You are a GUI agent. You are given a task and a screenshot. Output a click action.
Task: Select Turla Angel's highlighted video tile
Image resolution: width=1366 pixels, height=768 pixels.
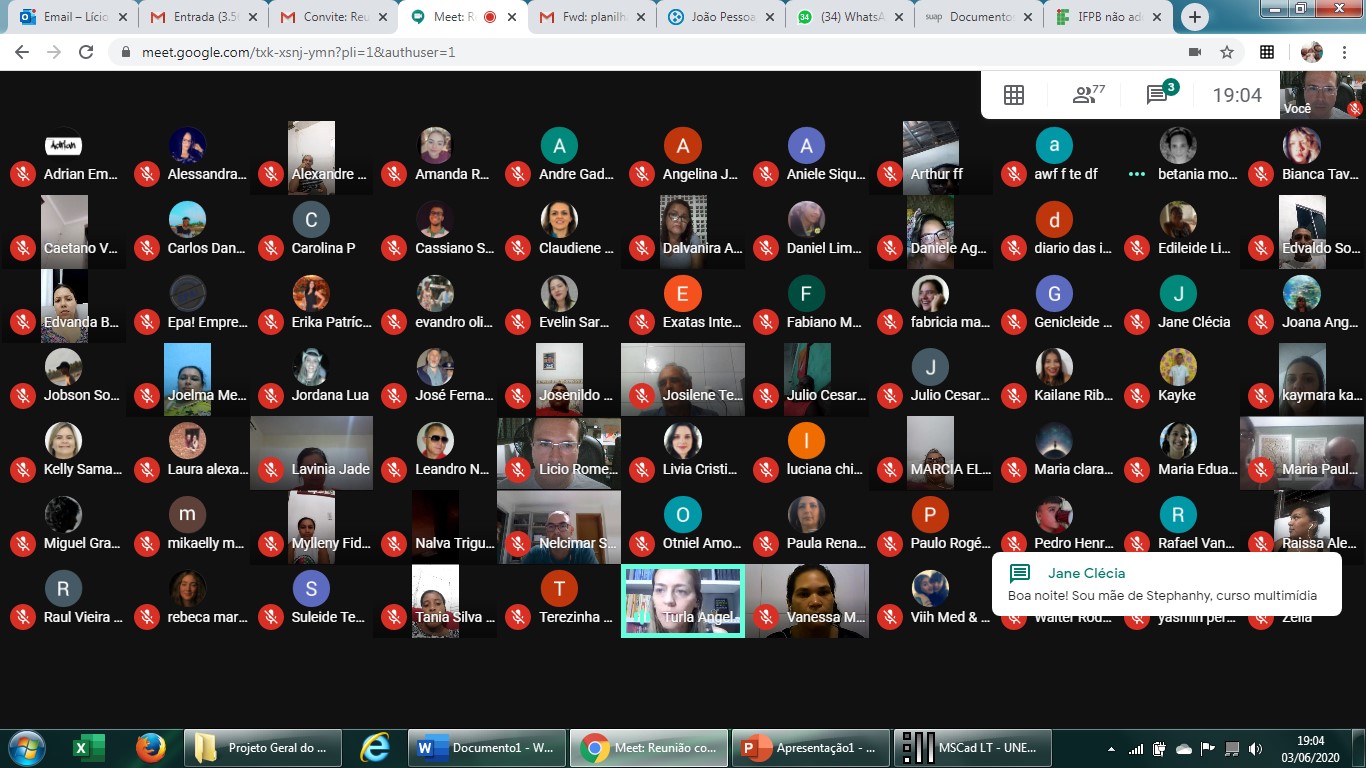(683, 601)
